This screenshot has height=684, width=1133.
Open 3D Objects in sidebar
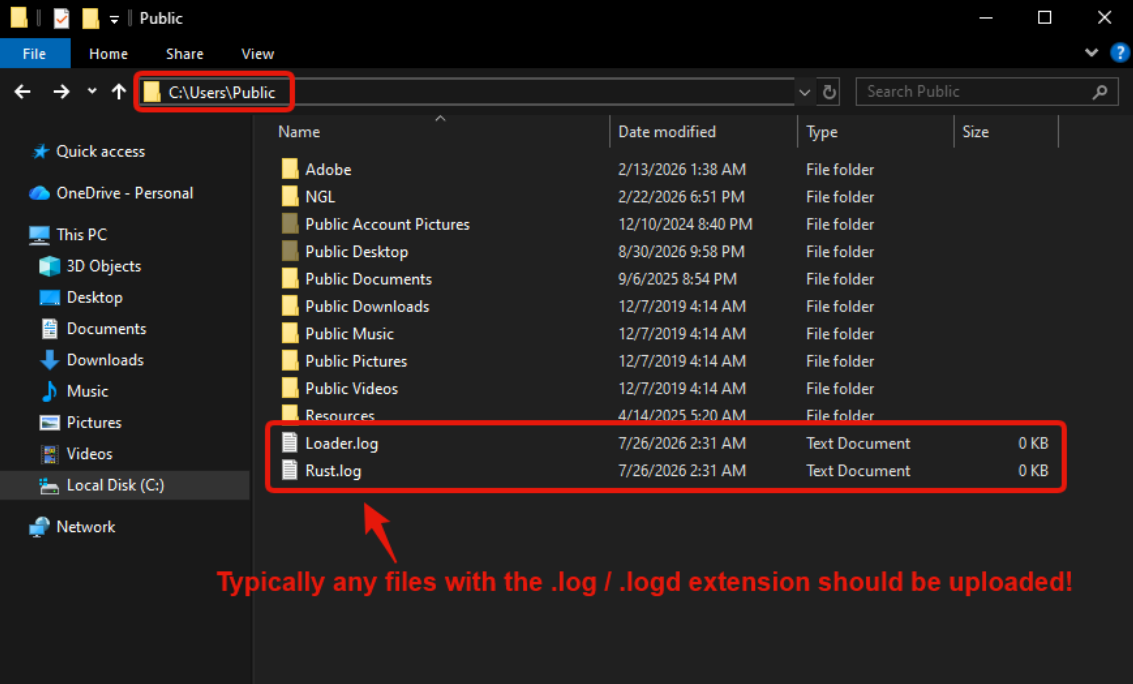click(x=103, y=266)
